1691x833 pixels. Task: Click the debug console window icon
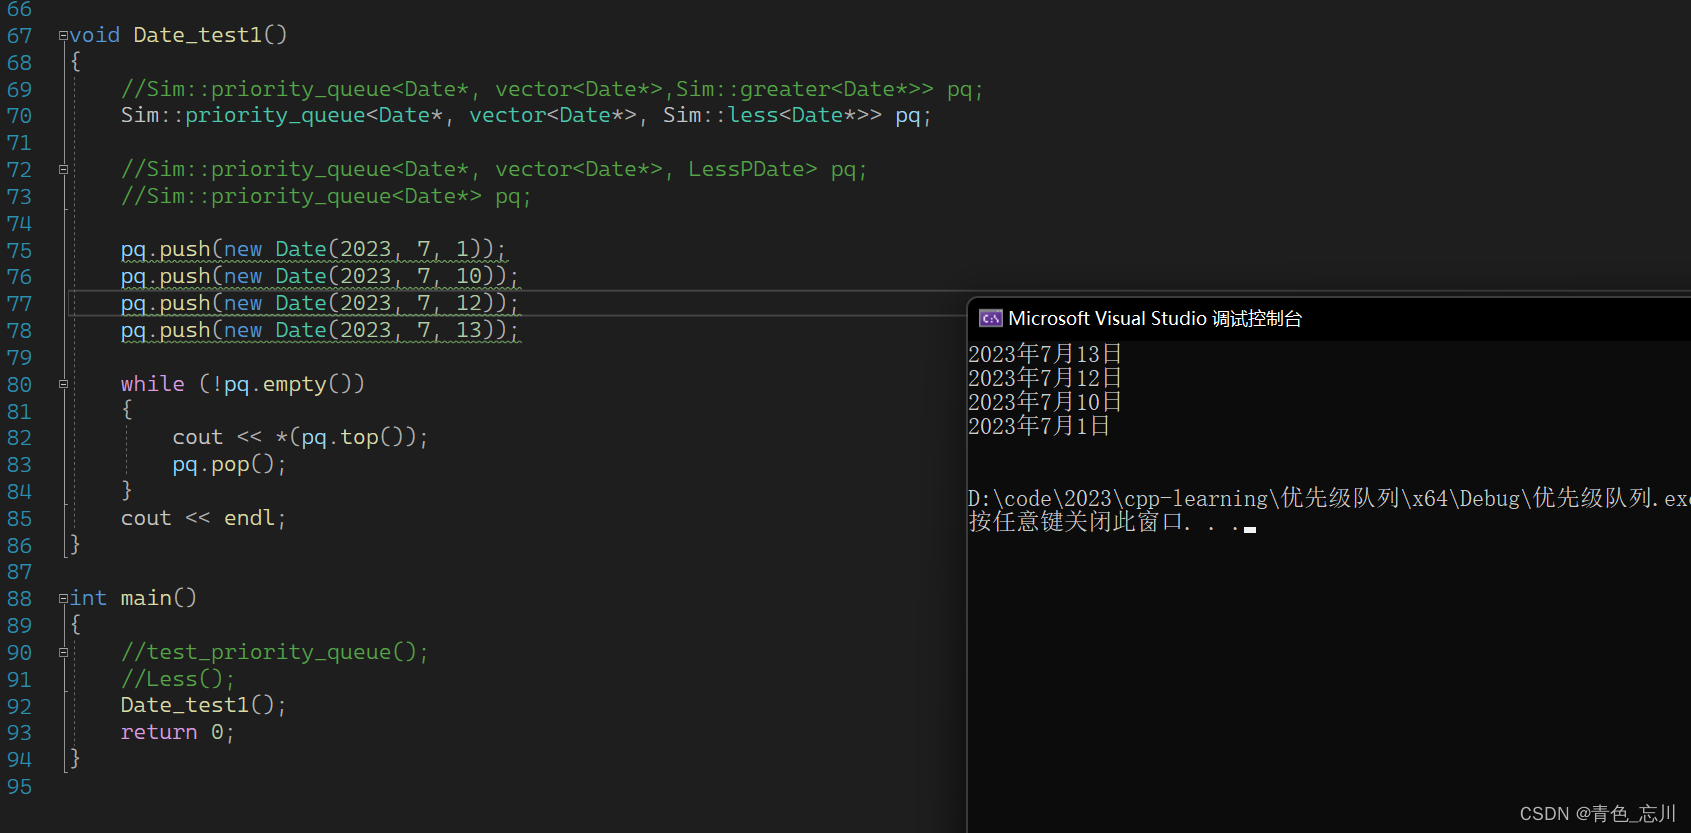coord(990,318)
